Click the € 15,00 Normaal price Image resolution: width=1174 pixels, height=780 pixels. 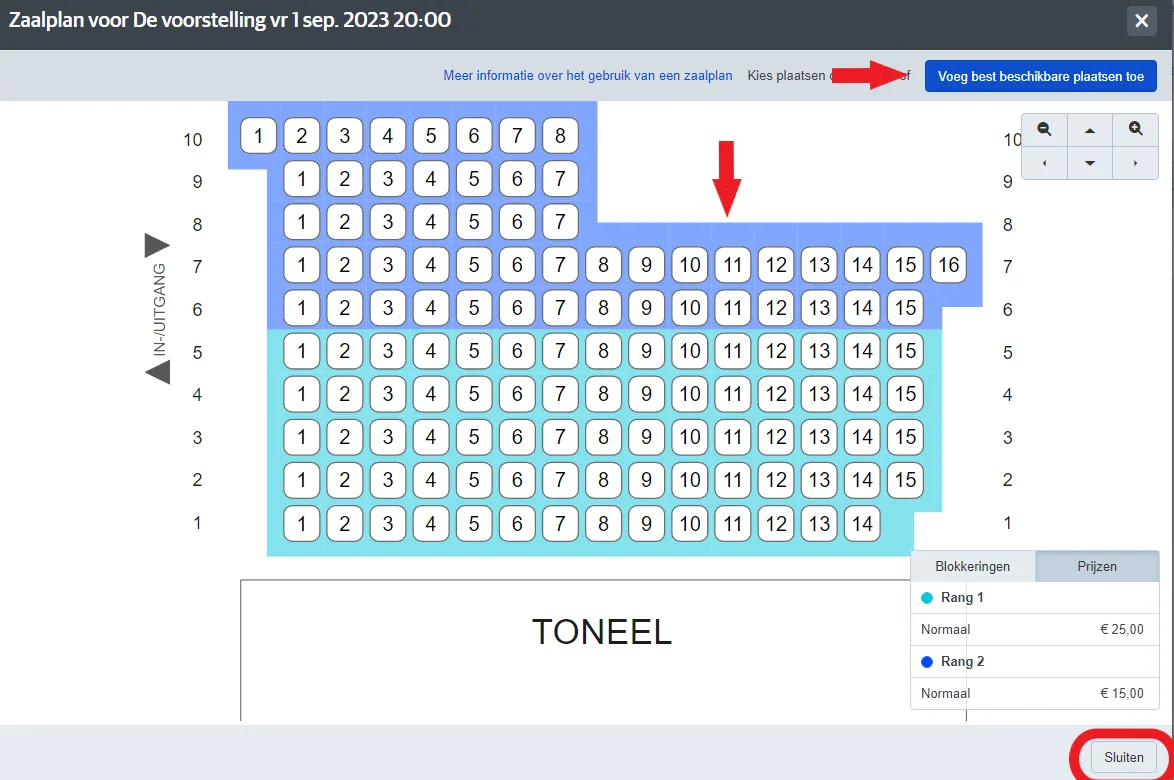(x=1122, y=693)
